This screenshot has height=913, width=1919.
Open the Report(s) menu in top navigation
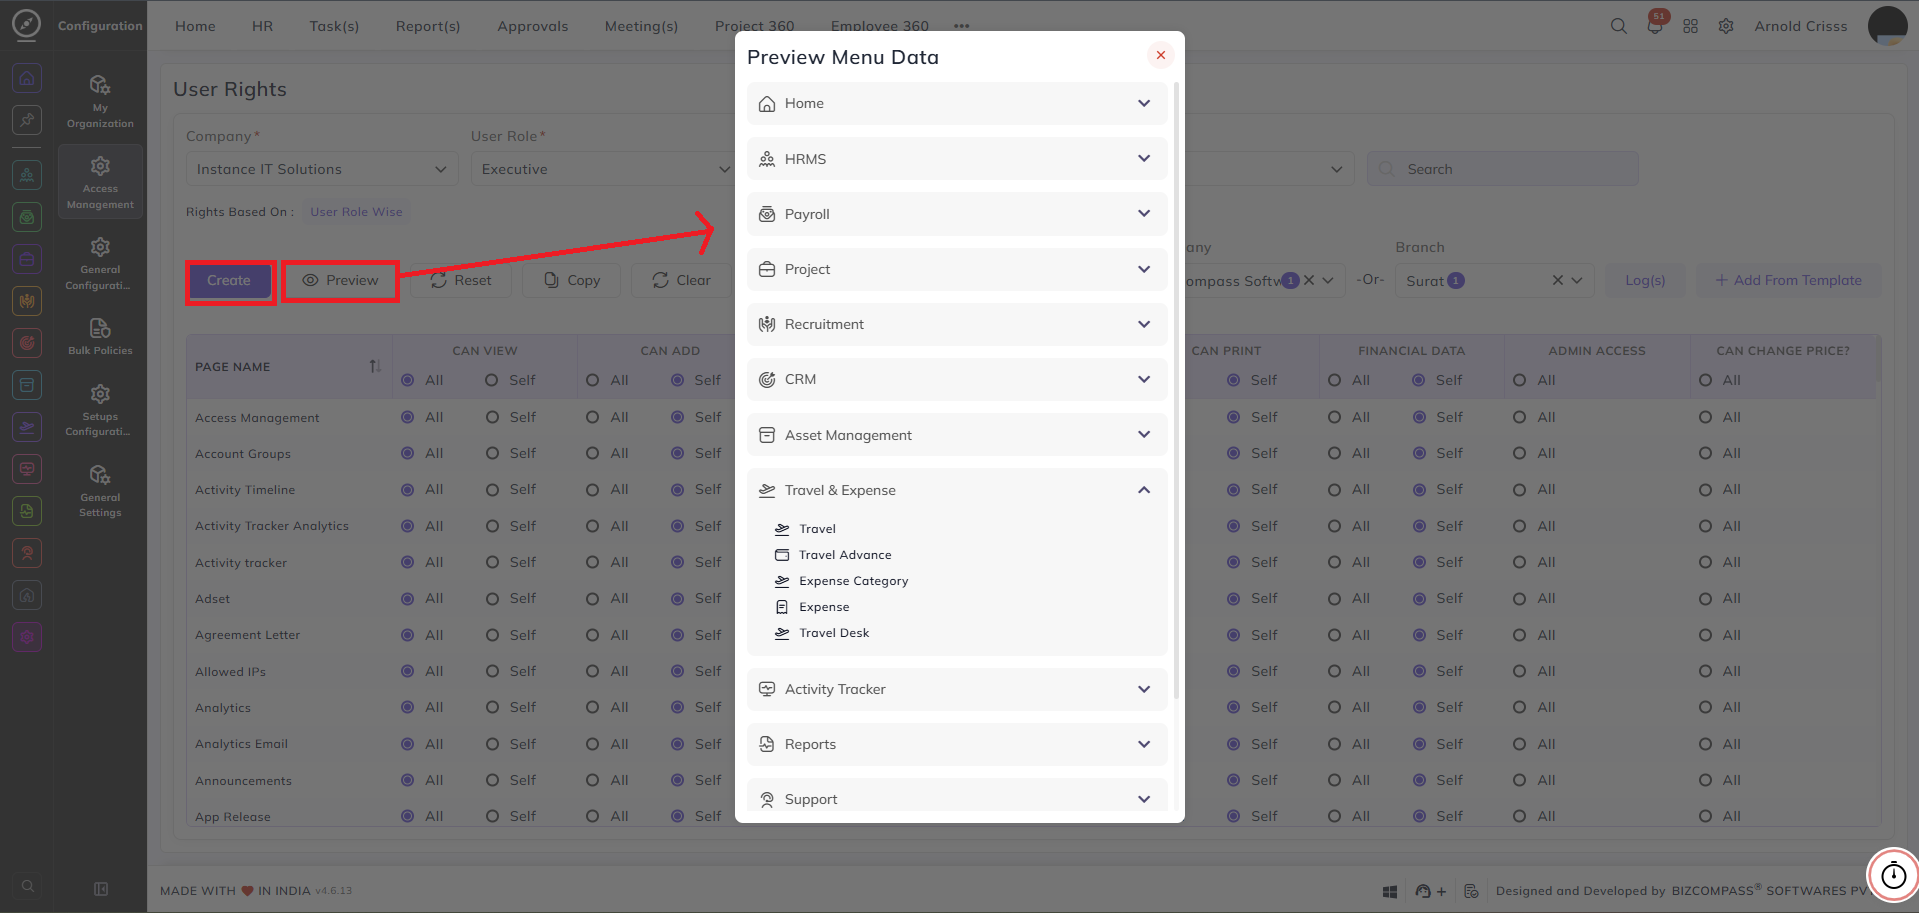pos(428,26)
